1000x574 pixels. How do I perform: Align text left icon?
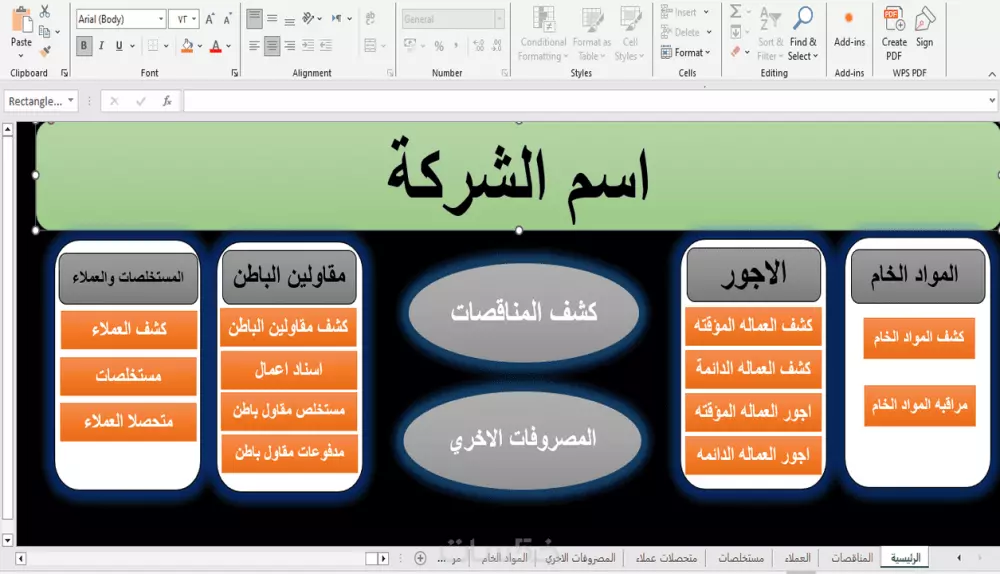(254, 45)
